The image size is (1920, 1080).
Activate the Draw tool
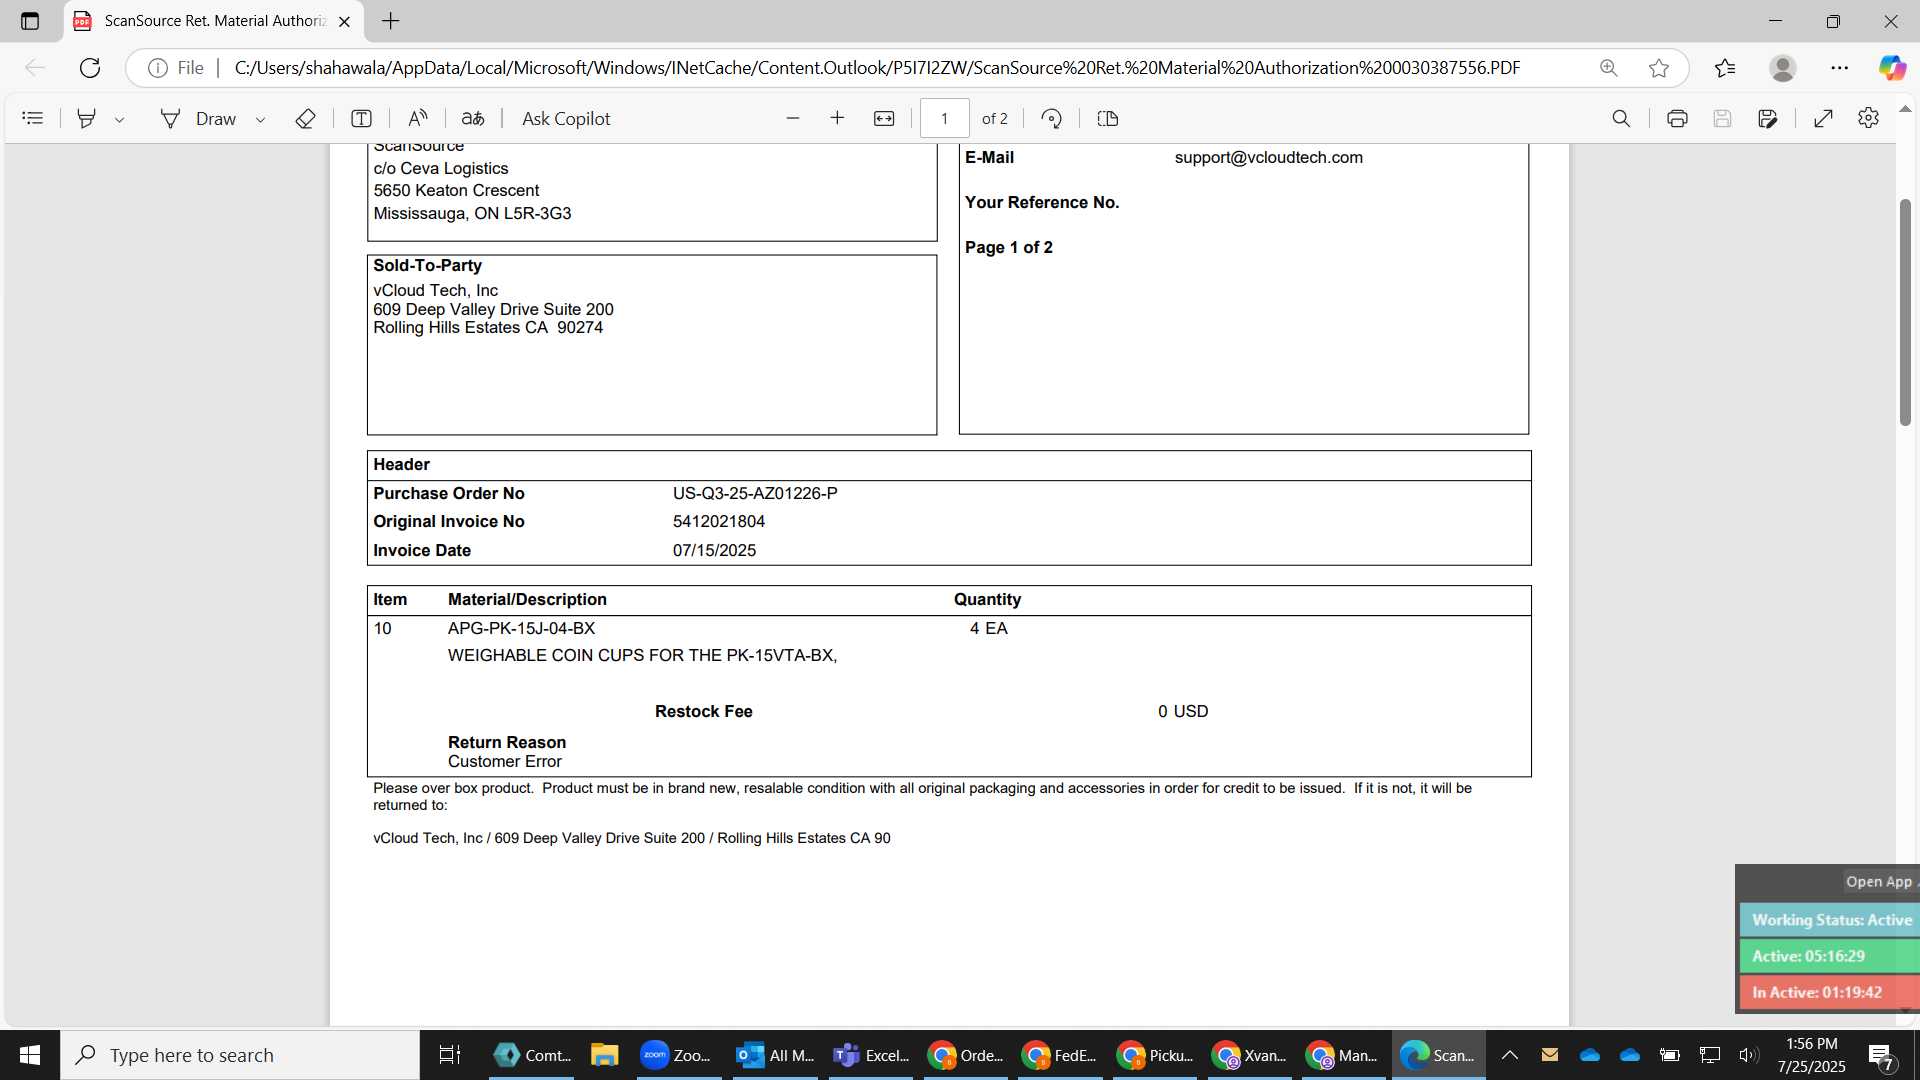[199, 118]
